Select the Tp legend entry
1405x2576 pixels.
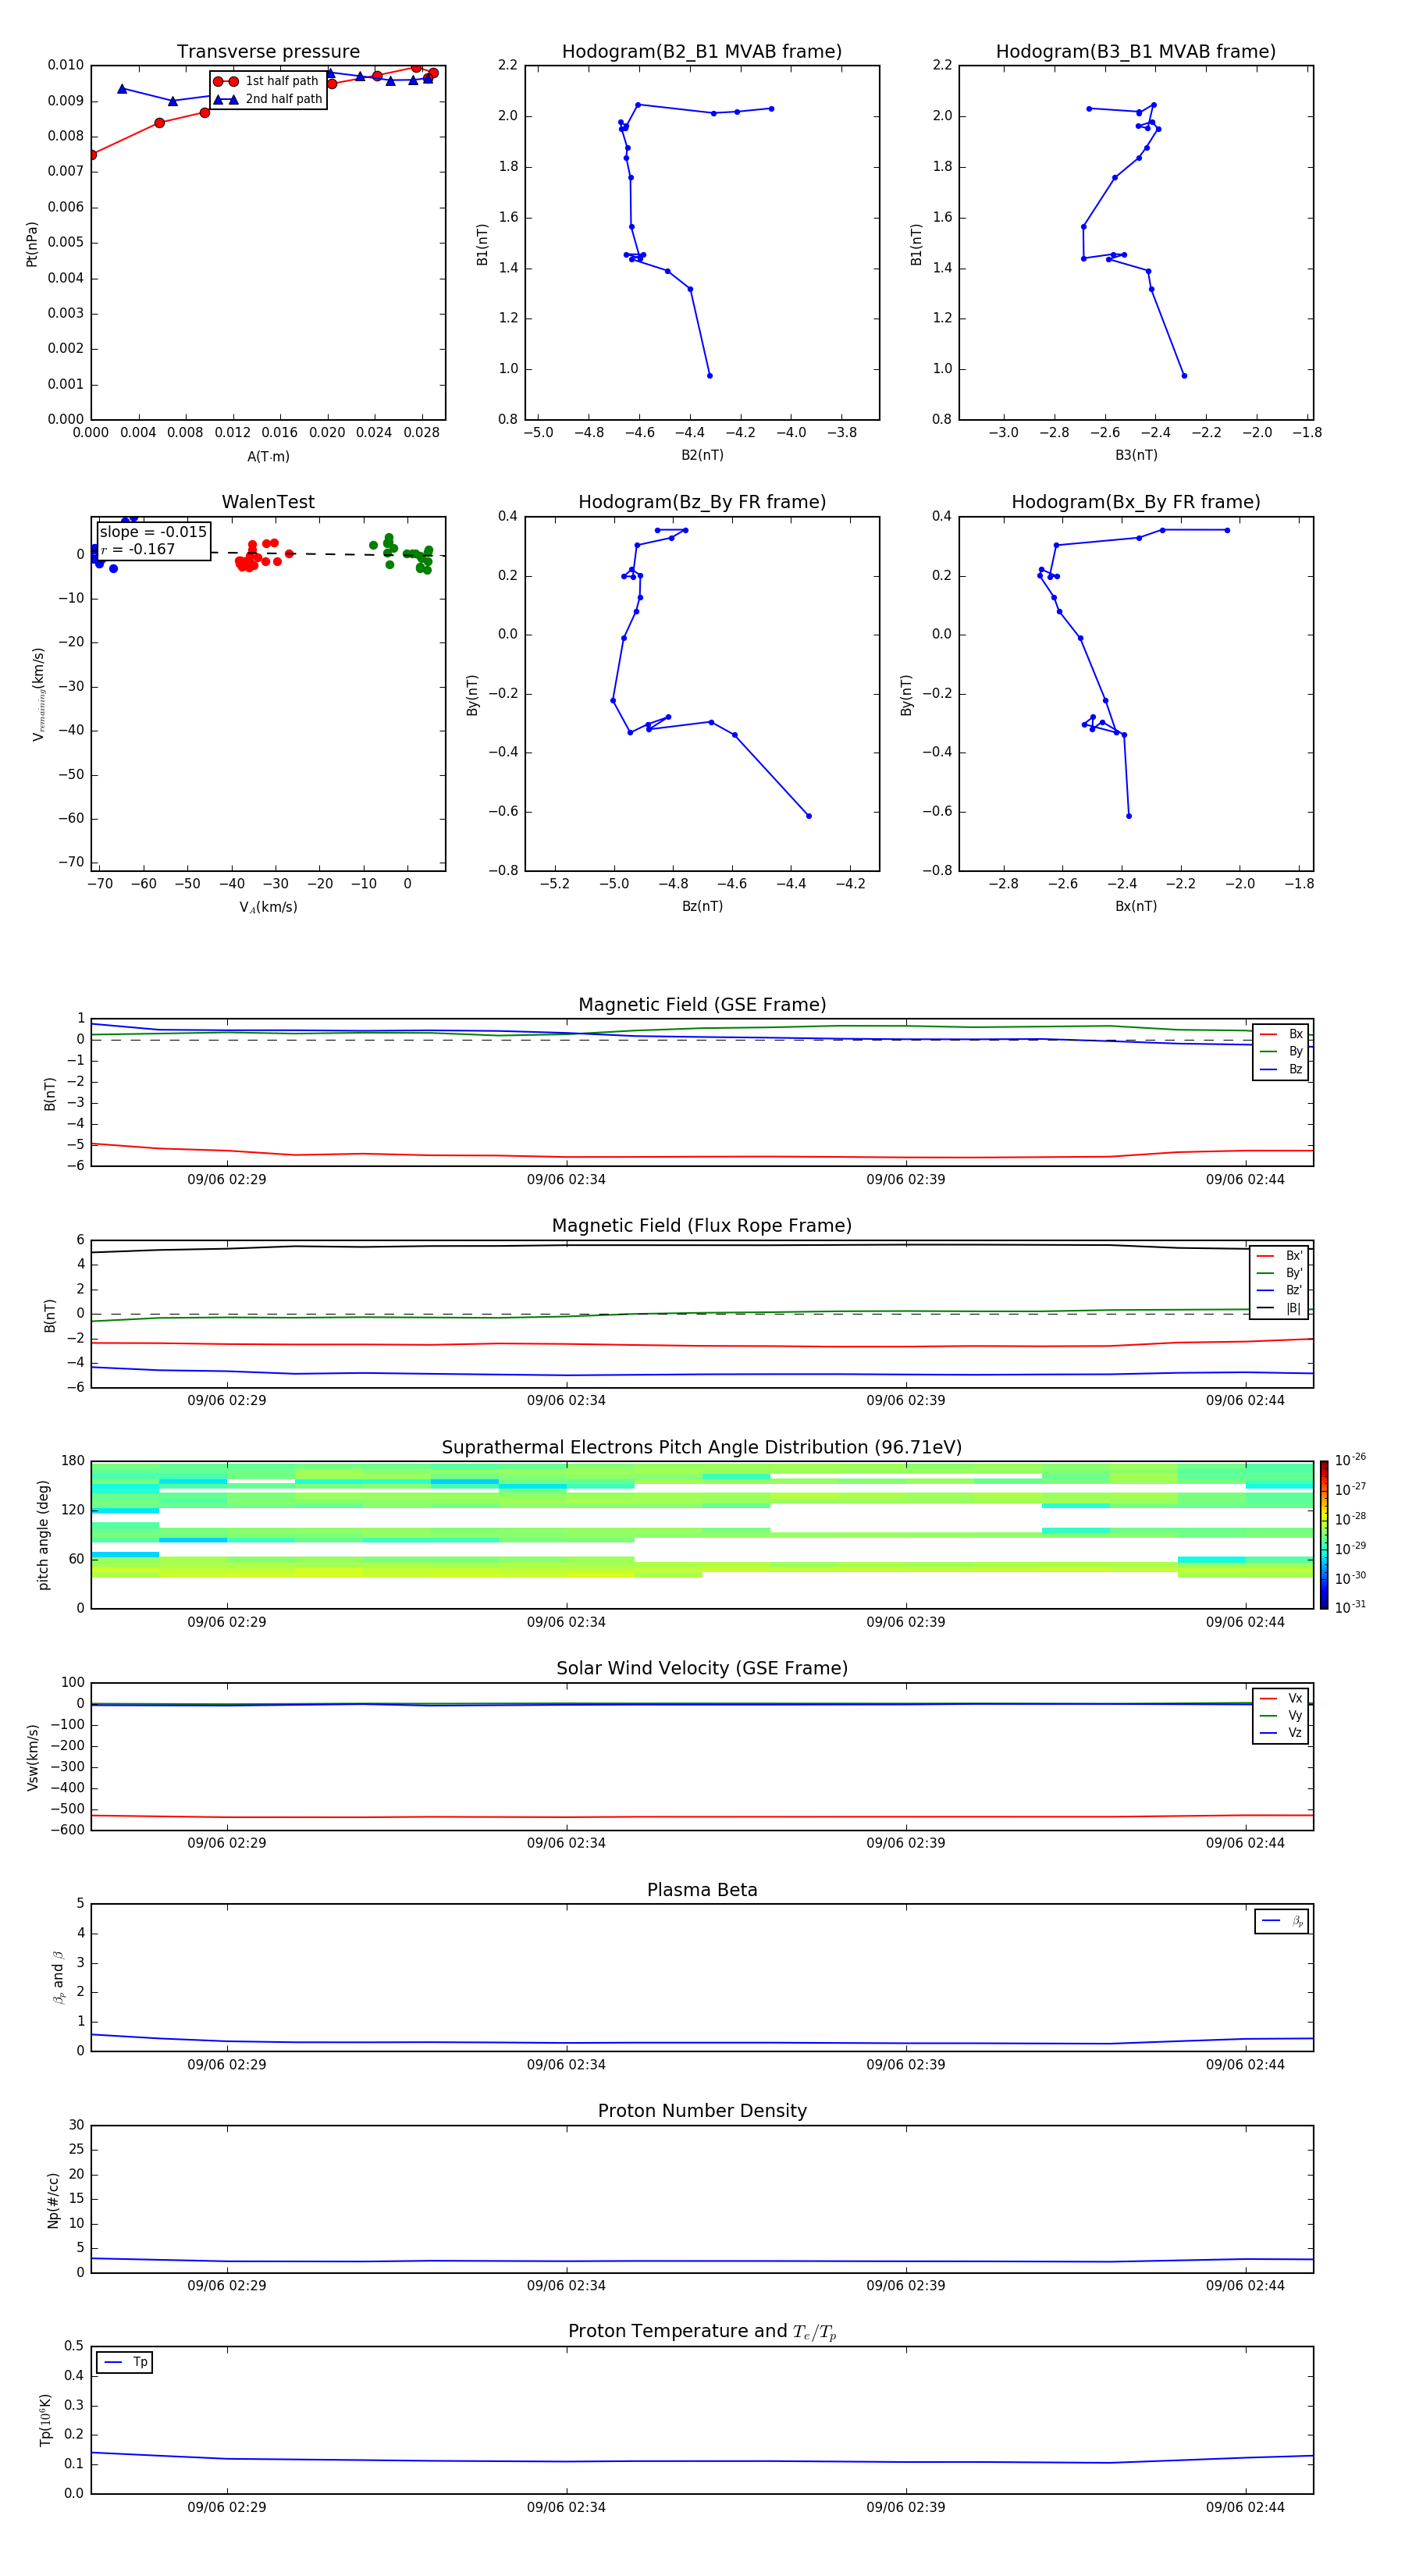(125, 2362)
